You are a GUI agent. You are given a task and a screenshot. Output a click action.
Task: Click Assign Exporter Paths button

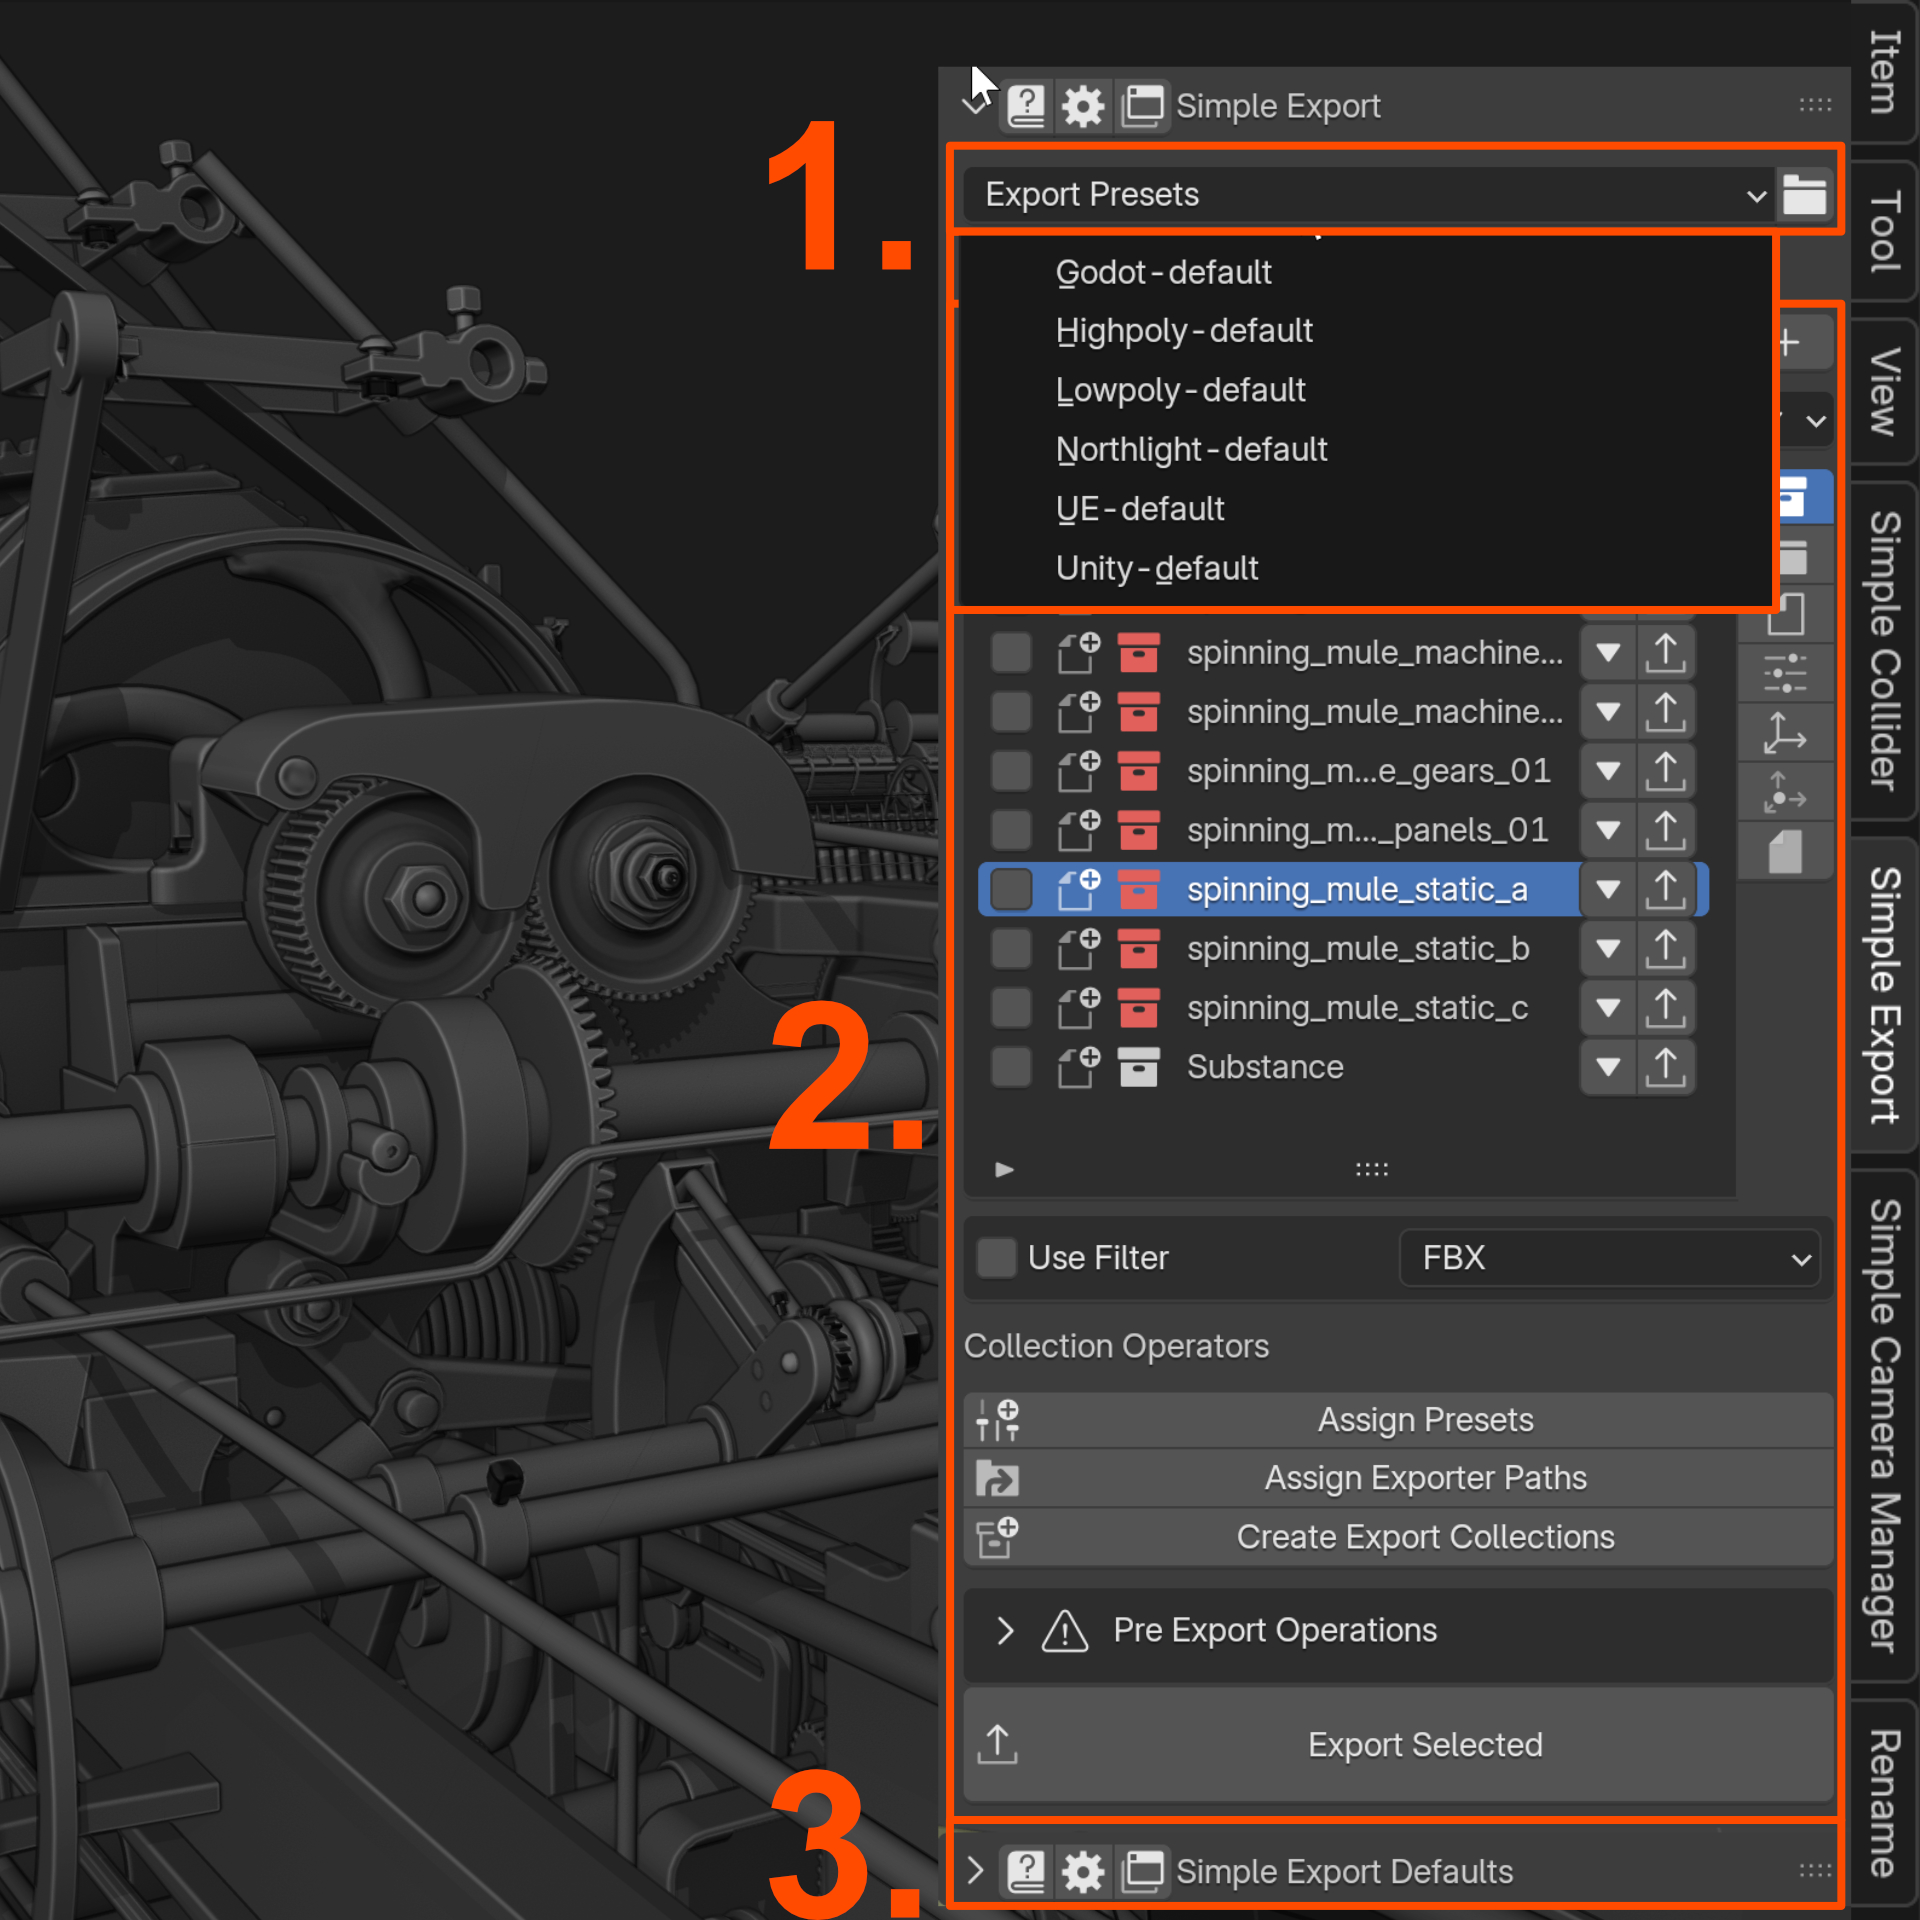click(x=1398, y=1478)
